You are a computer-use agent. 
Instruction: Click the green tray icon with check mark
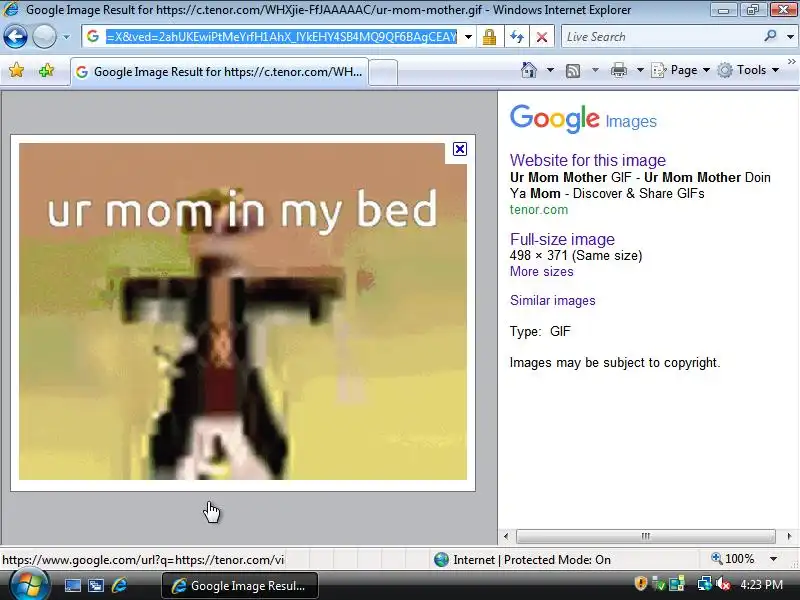point(659,584)
